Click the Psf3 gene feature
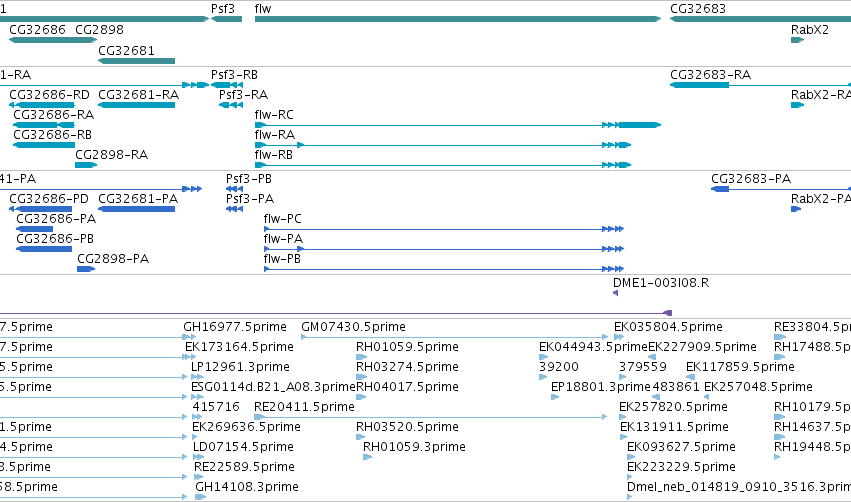The height and width of the screenshot is (502, 851). 226,19
